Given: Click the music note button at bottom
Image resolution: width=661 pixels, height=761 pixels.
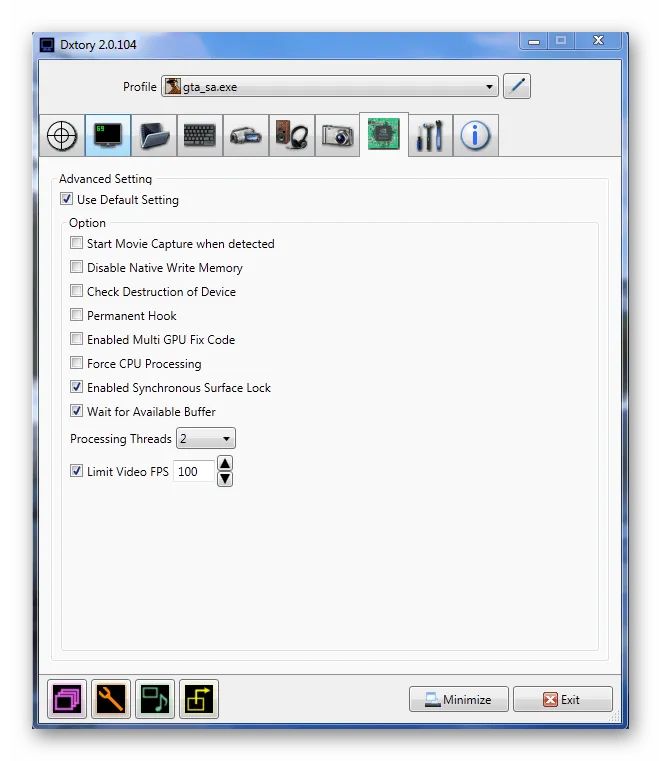Looking at the screenshot, I should point(155,699).
